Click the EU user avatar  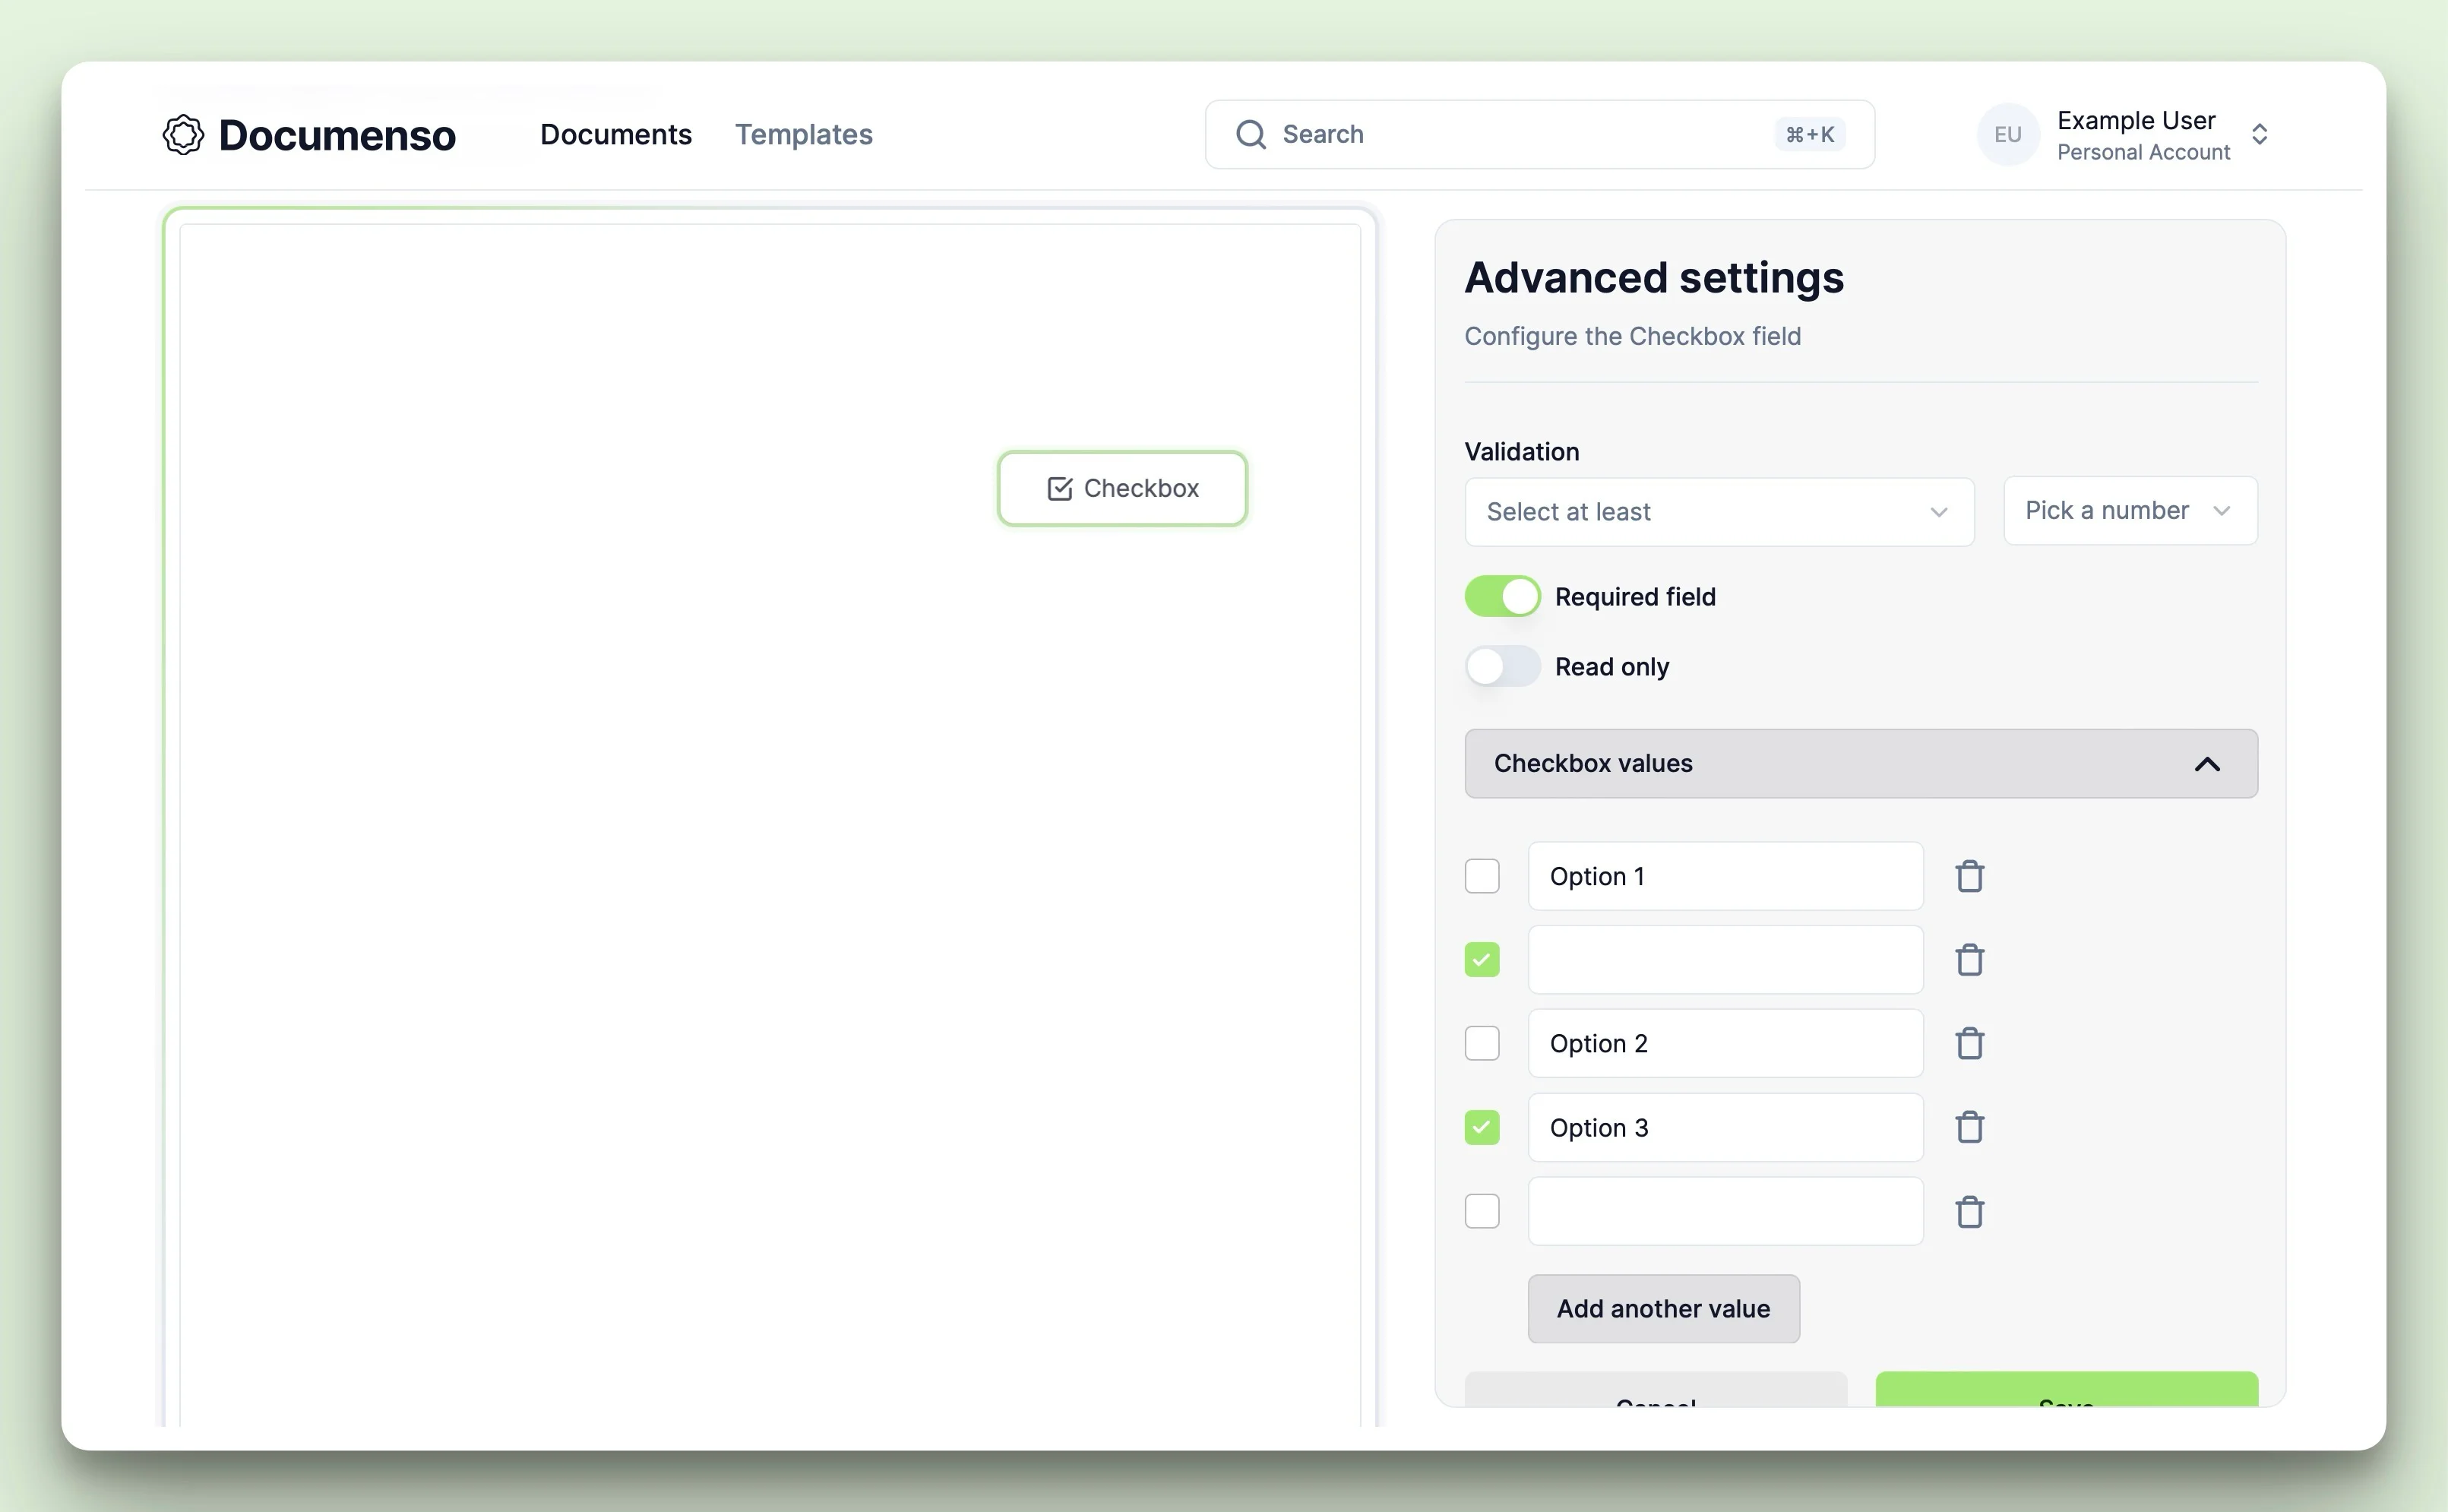(x=2007, y=135)
